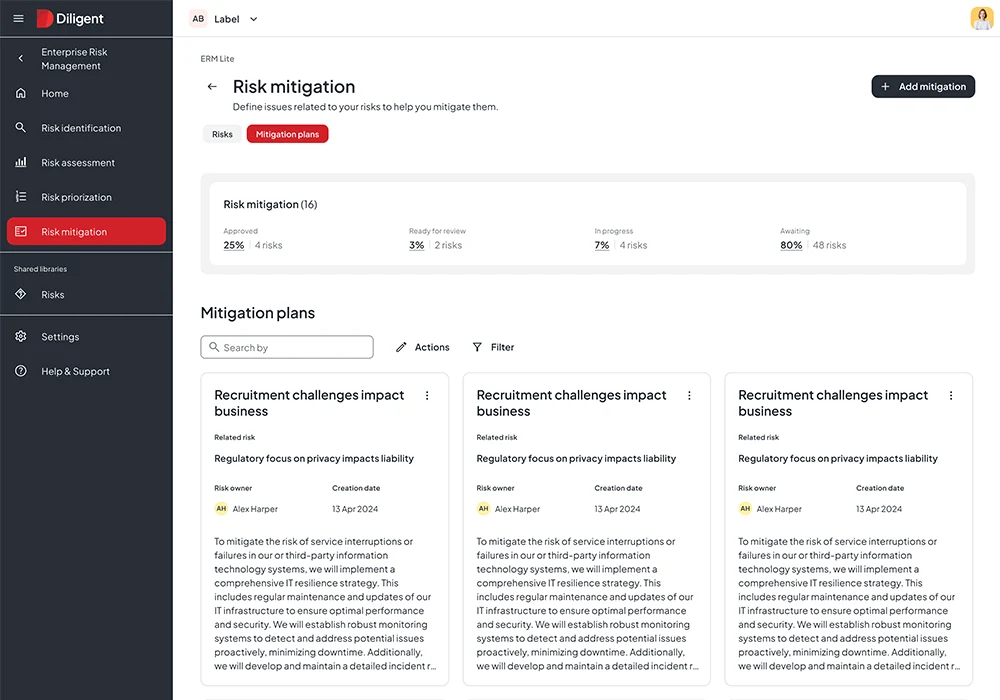
Task: Select Risk mitigation in the sidebar menu
Action: [87, 231]
